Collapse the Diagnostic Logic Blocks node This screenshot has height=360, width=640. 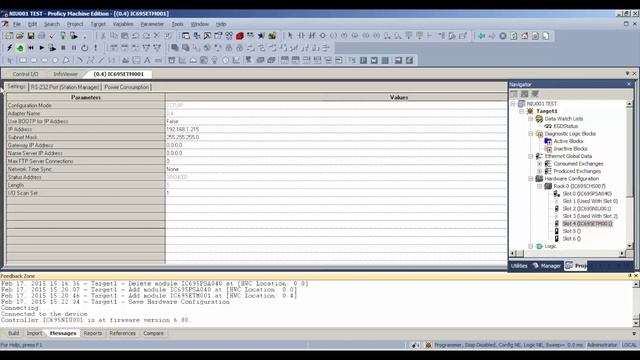(x=531, y=134)
